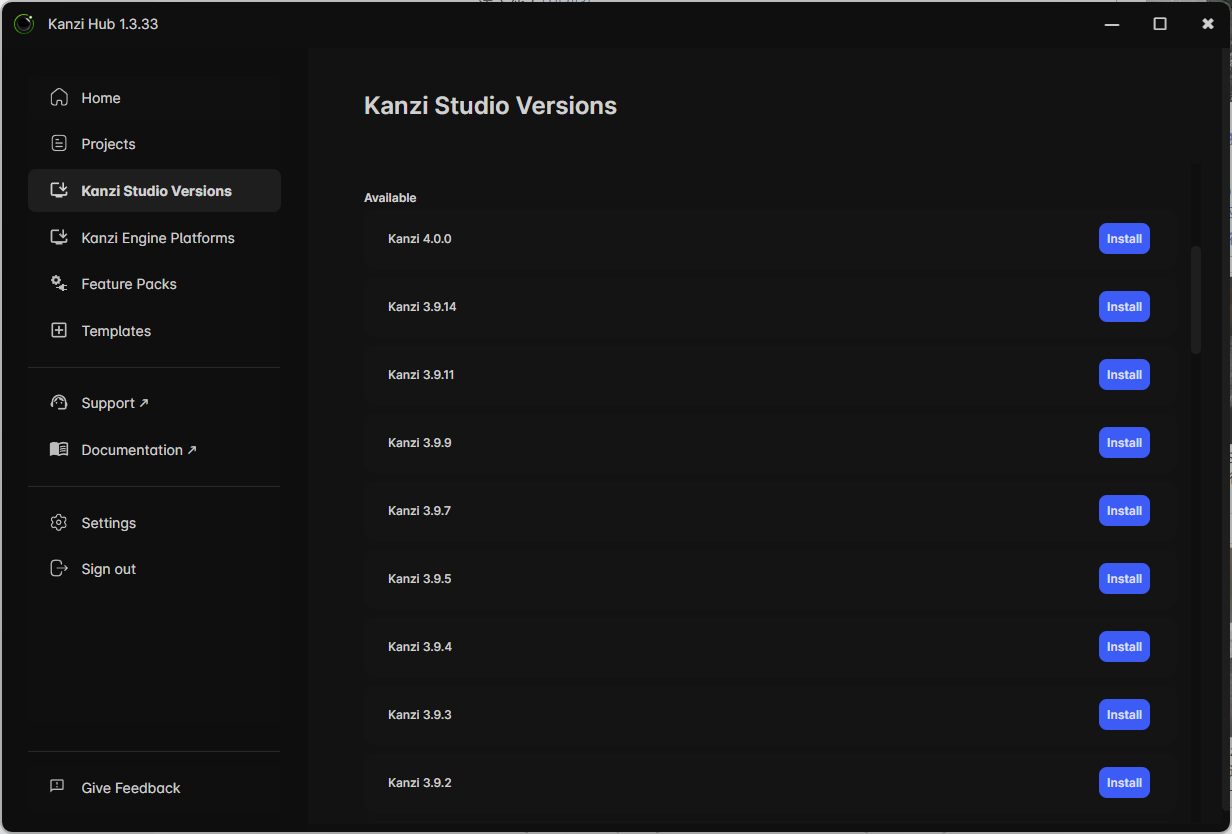Screen dimensions: 1232x834
Task: Click the Projects document icon
Action: tap(59, 144)
